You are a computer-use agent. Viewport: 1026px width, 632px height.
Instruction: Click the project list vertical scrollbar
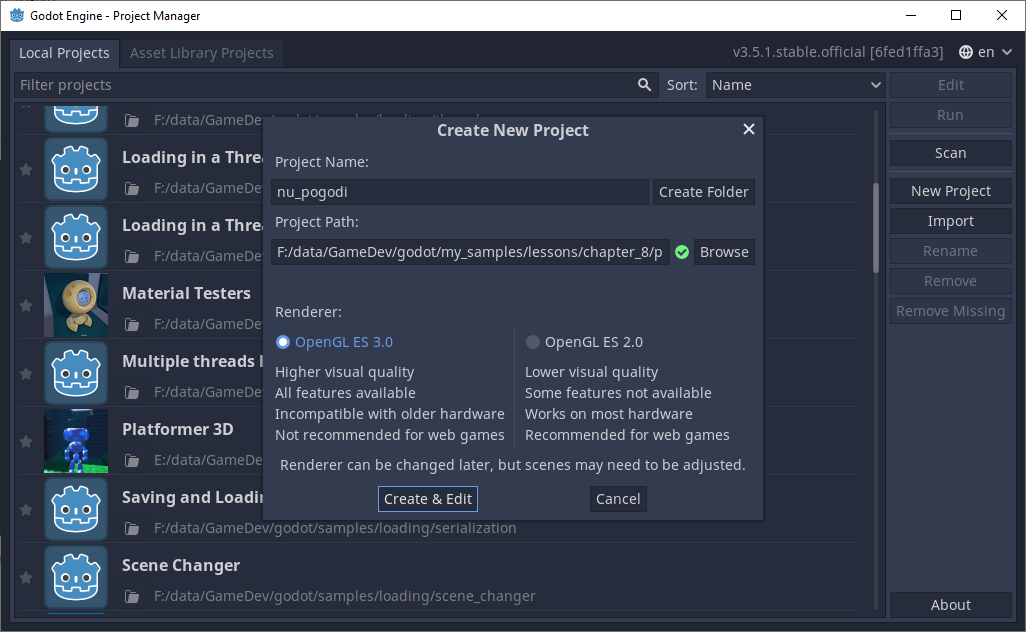click(876, 228)
